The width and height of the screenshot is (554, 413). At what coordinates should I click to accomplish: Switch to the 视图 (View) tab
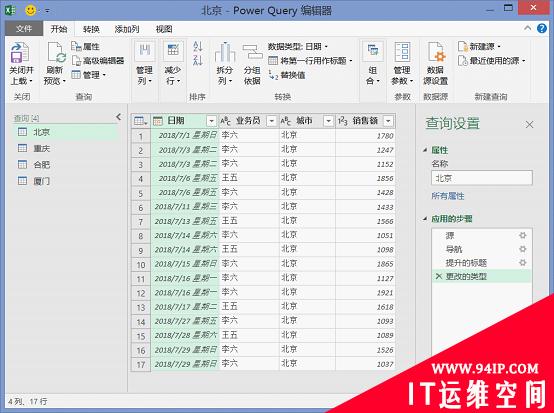click(x=164, y=29)
